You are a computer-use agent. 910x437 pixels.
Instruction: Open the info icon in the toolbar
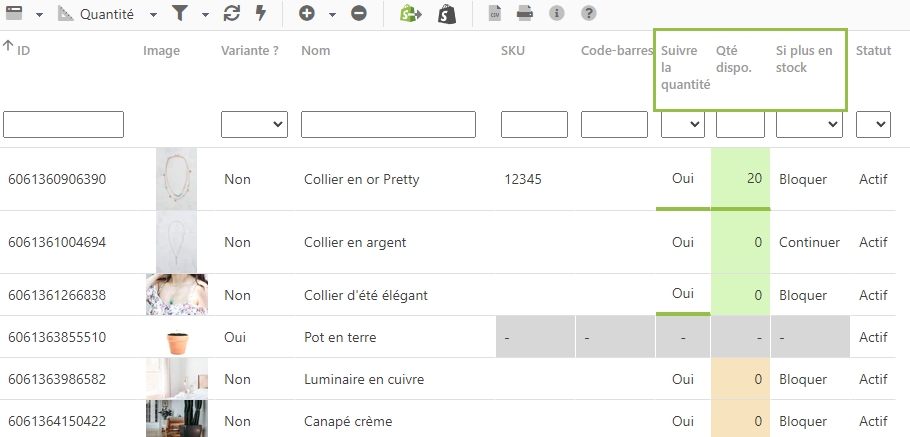click(x=557, y=14)
